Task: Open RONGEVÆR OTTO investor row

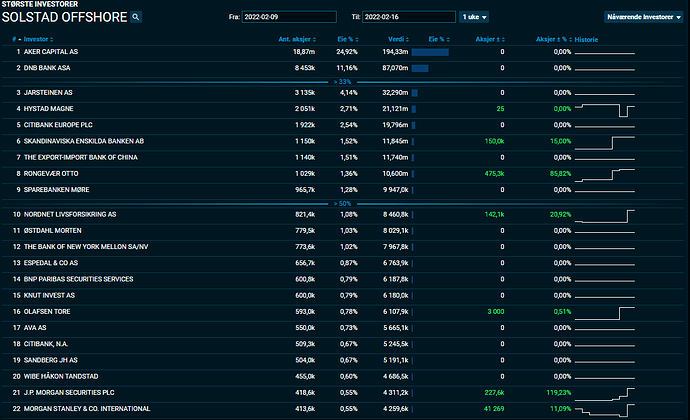Action: (x=342, y=174)
